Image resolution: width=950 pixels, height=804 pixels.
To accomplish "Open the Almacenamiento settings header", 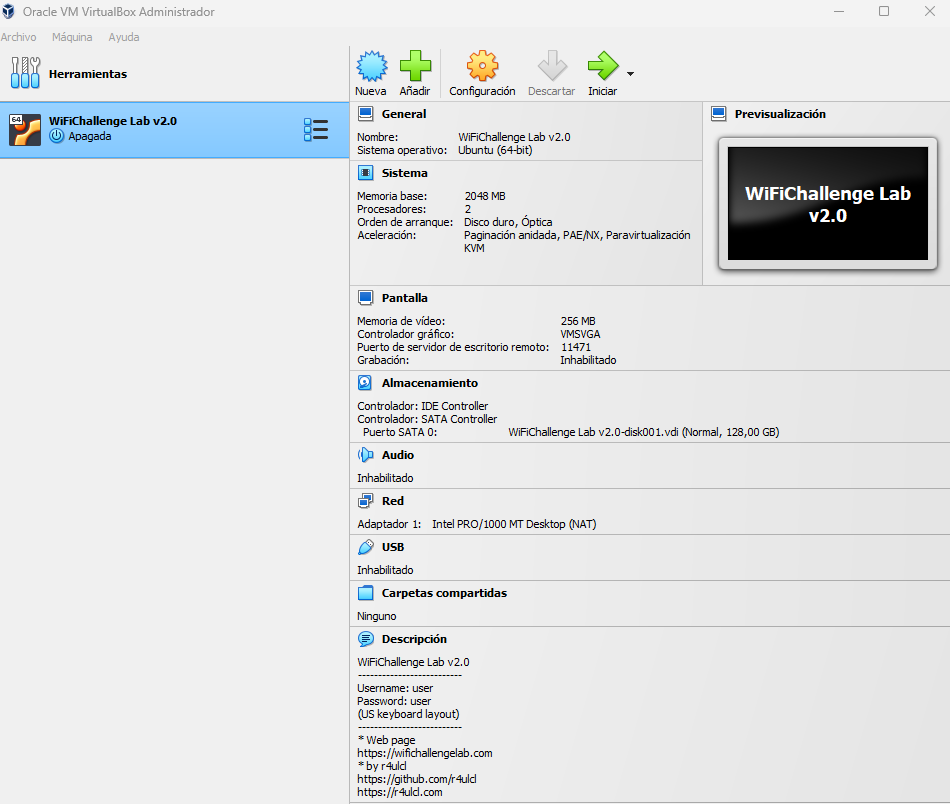I will [430, 383].
